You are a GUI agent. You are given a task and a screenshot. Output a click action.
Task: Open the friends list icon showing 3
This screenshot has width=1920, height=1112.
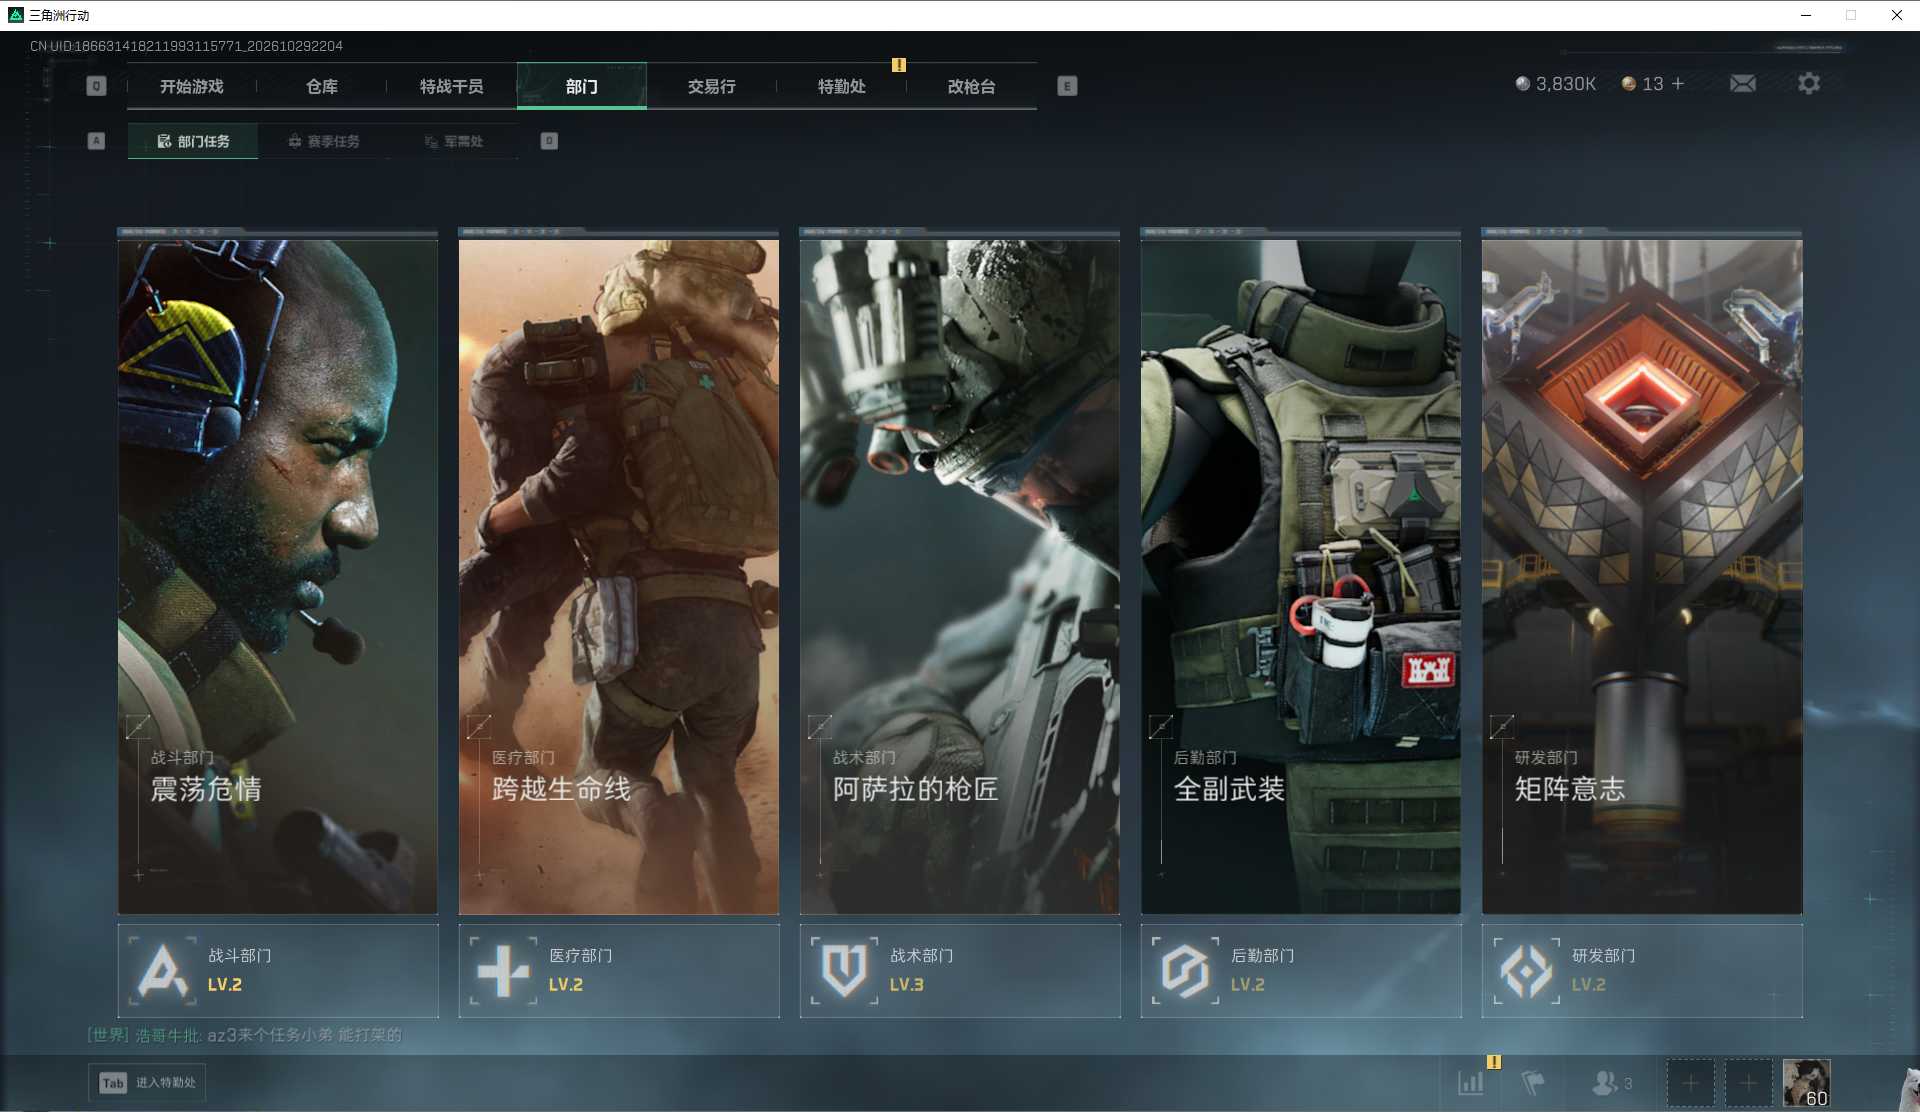[x=1611, y=1083]
